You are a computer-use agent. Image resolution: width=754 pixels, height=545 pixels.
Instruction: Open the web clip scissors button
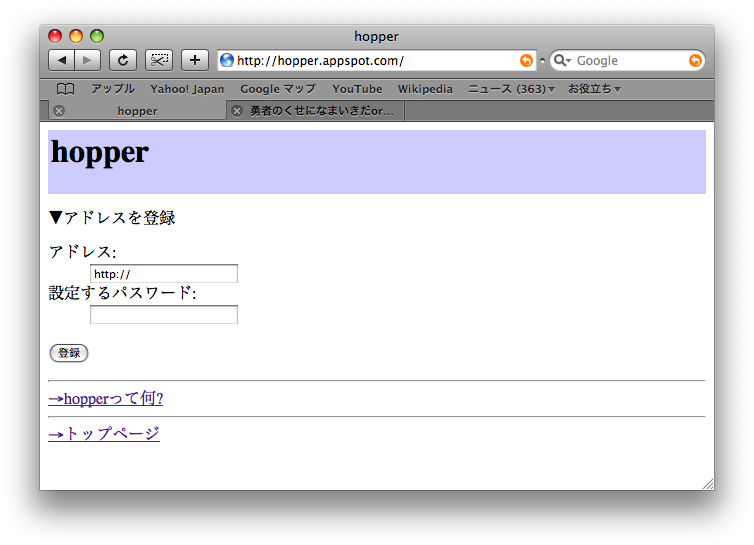tap(159, 60)
